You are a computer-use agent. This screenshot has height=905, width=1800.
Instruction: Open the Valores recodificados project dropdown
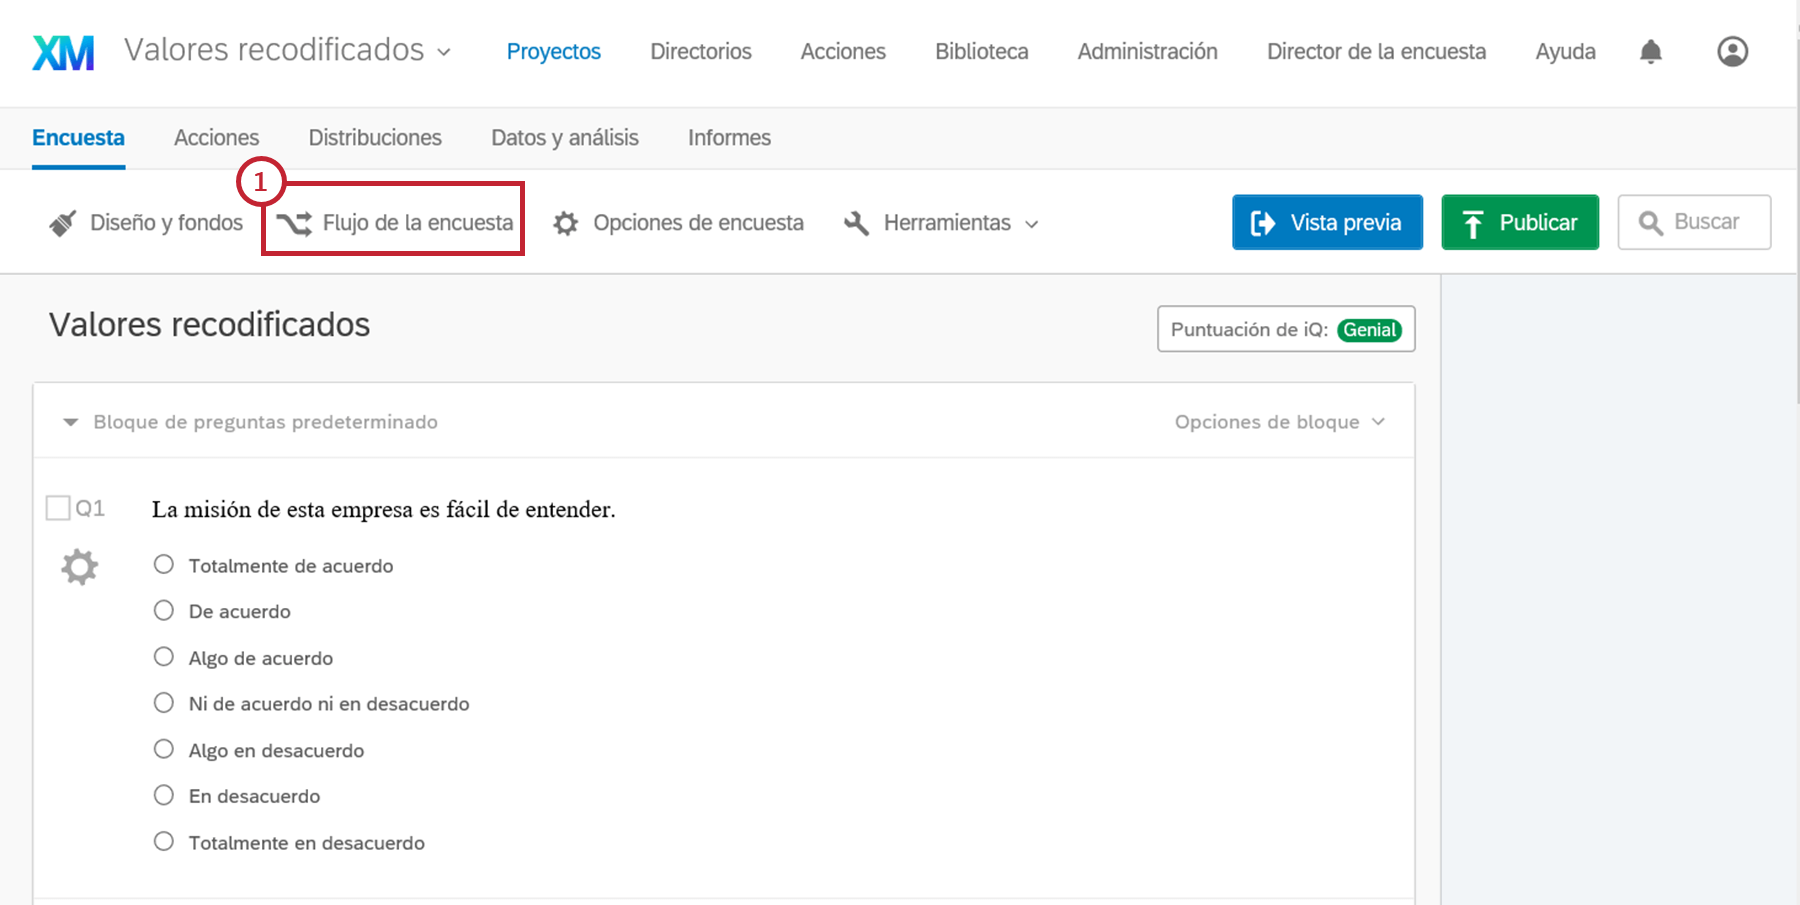point(444,51)
